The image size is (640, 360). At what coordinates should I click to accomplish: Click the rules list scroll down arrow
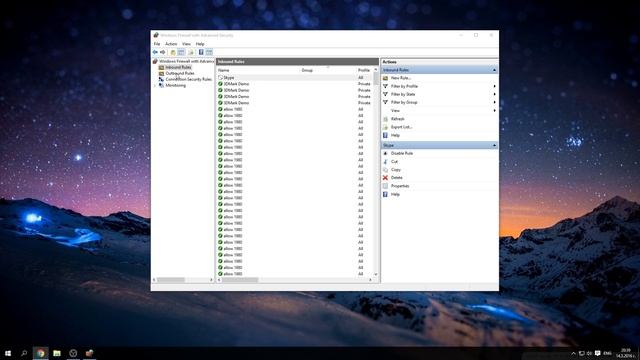(376, 275)
